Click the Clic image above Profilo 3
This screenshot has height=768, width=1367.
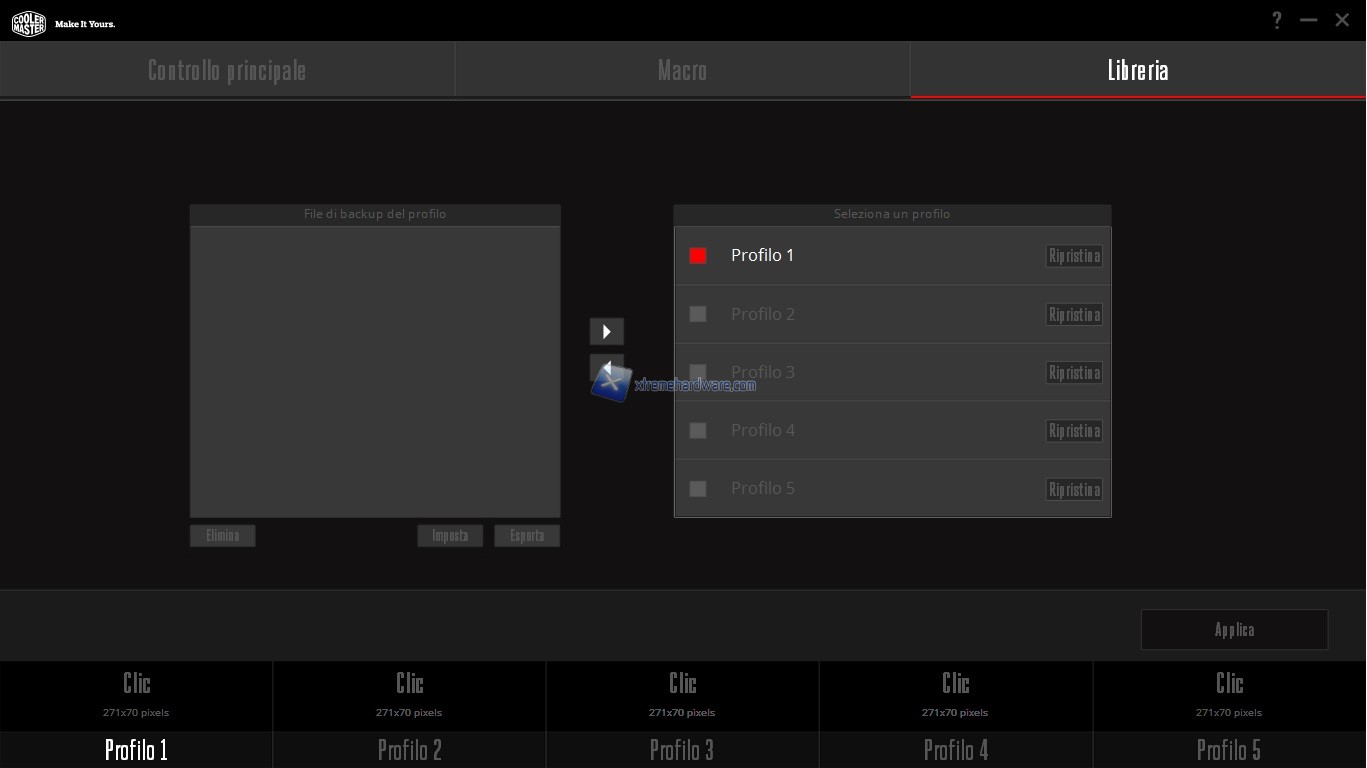[682, 695]
